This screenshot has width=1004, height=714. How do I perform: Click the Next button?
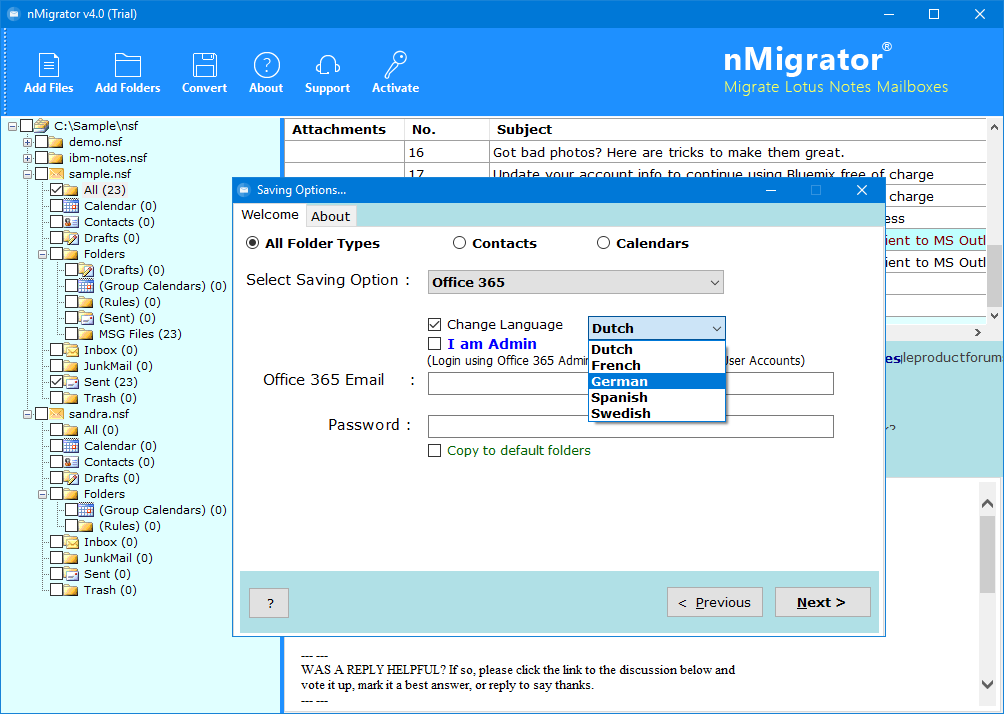(823, 602)
